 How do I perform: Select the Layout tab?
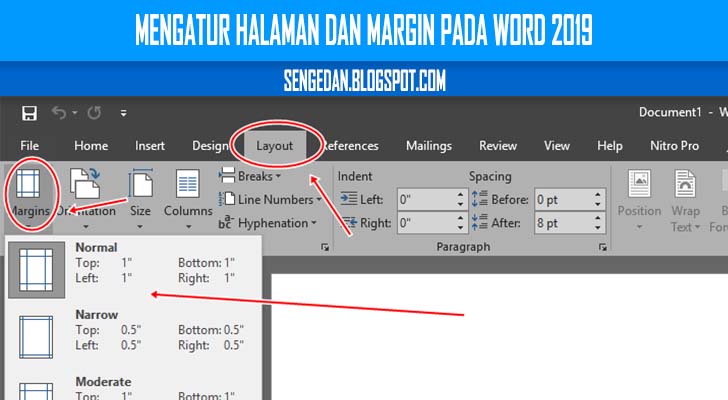274,146
